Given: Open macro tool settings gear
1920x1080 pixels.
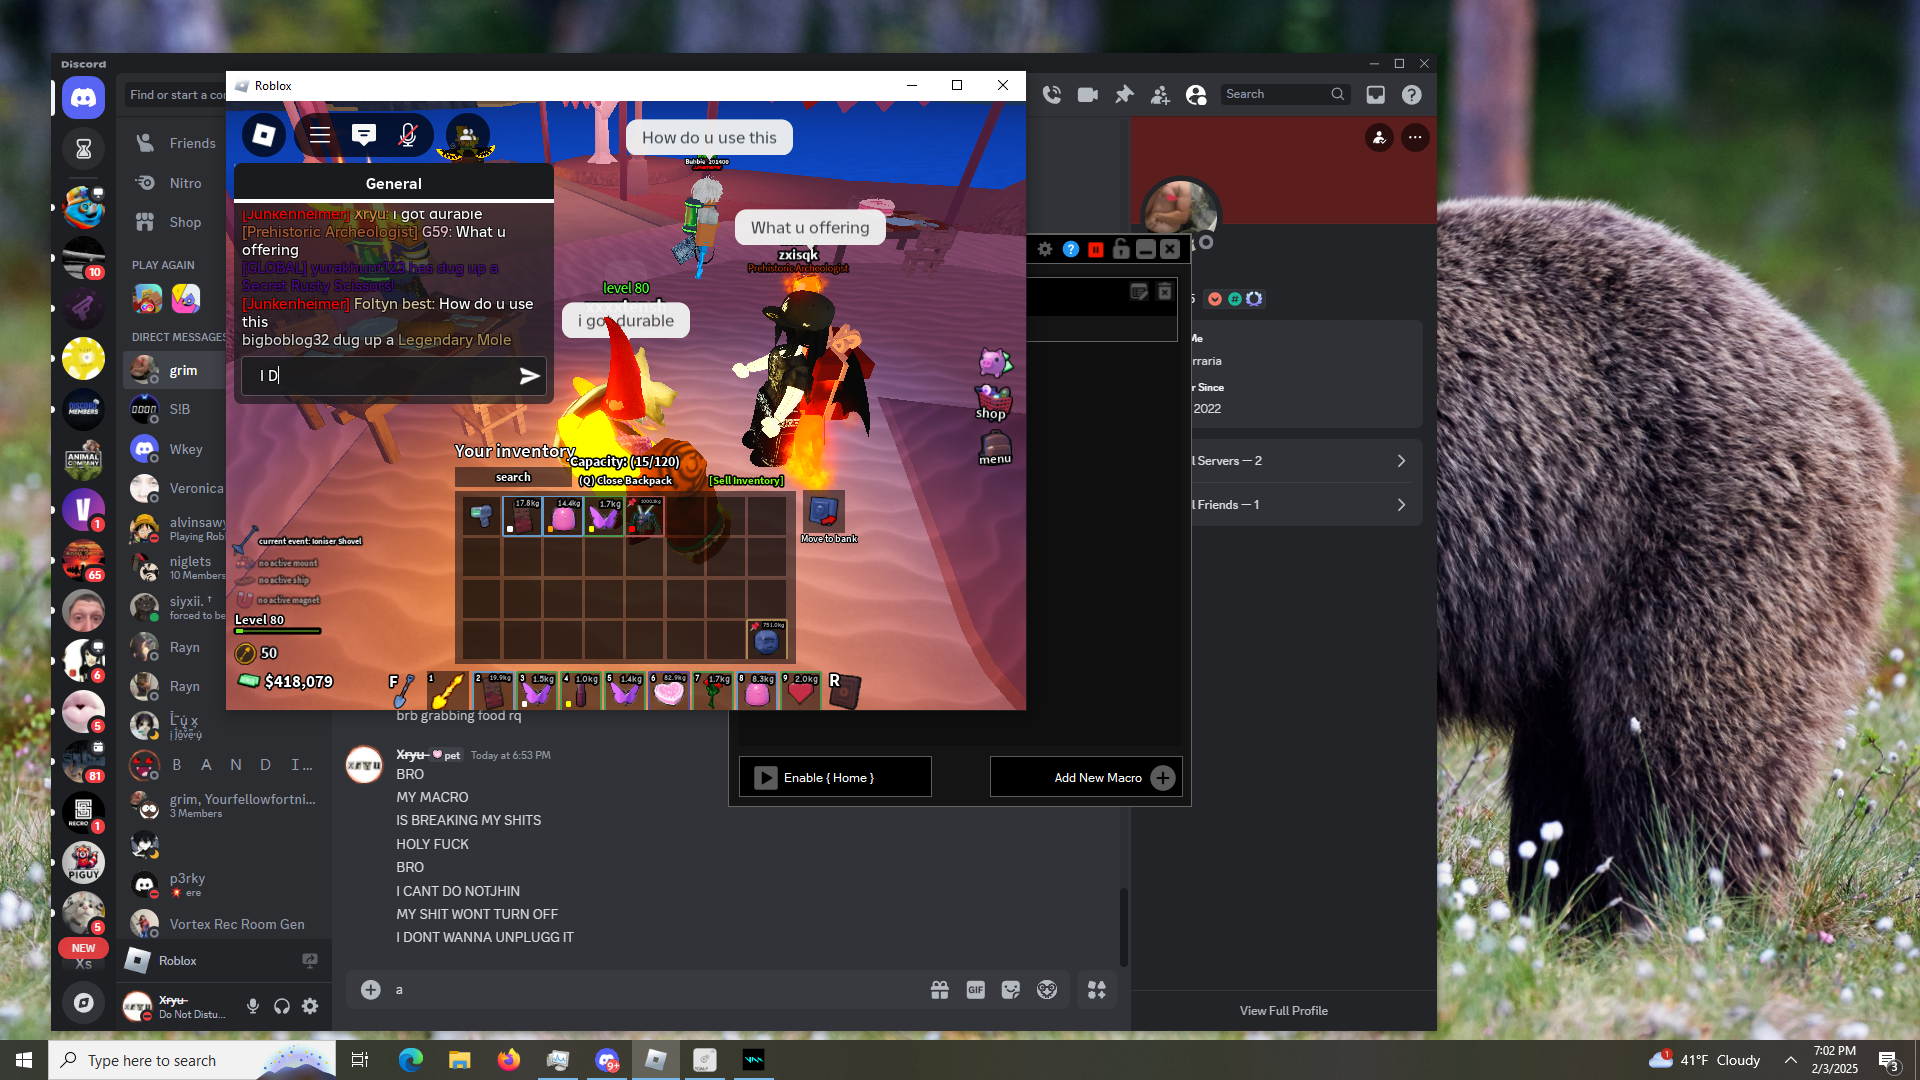Looking at the screenshot, I should (x=1045, y=249).
